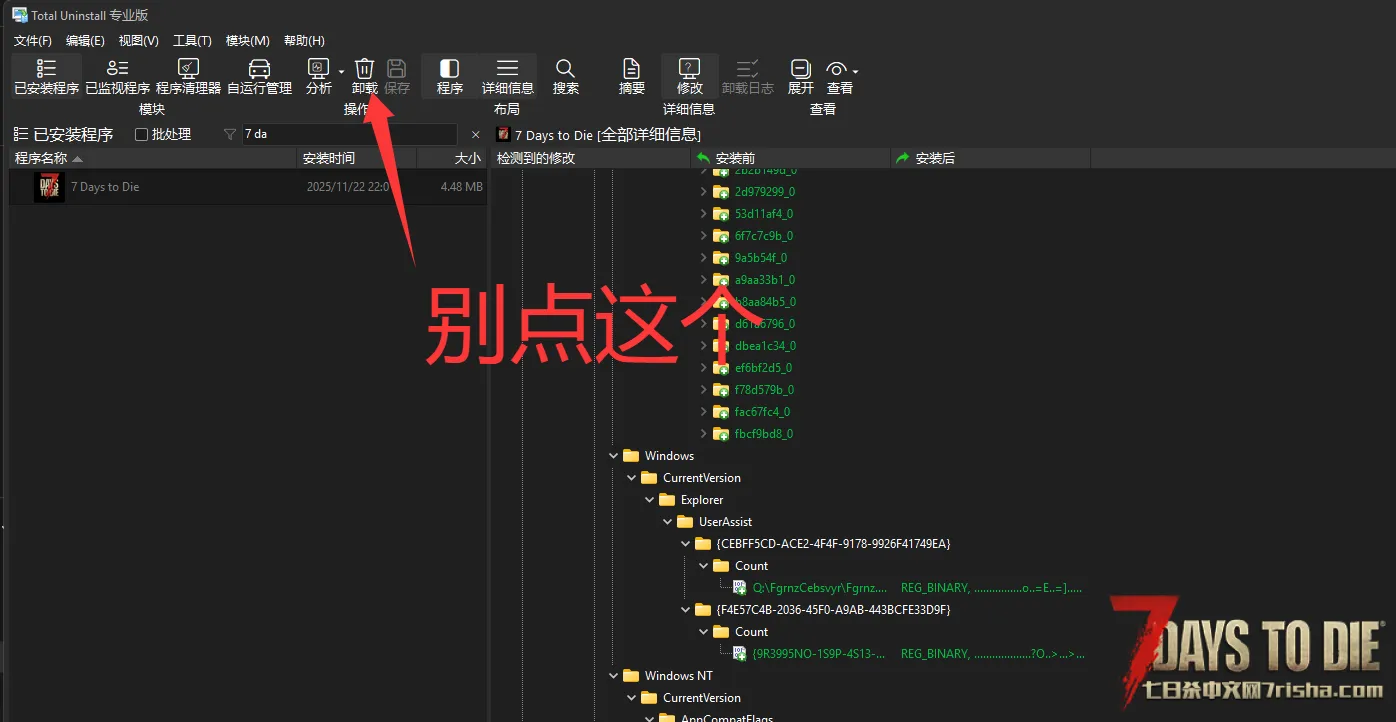Switch to 已监视程序 module
The image size is (1396, 722).
point(117,76)
